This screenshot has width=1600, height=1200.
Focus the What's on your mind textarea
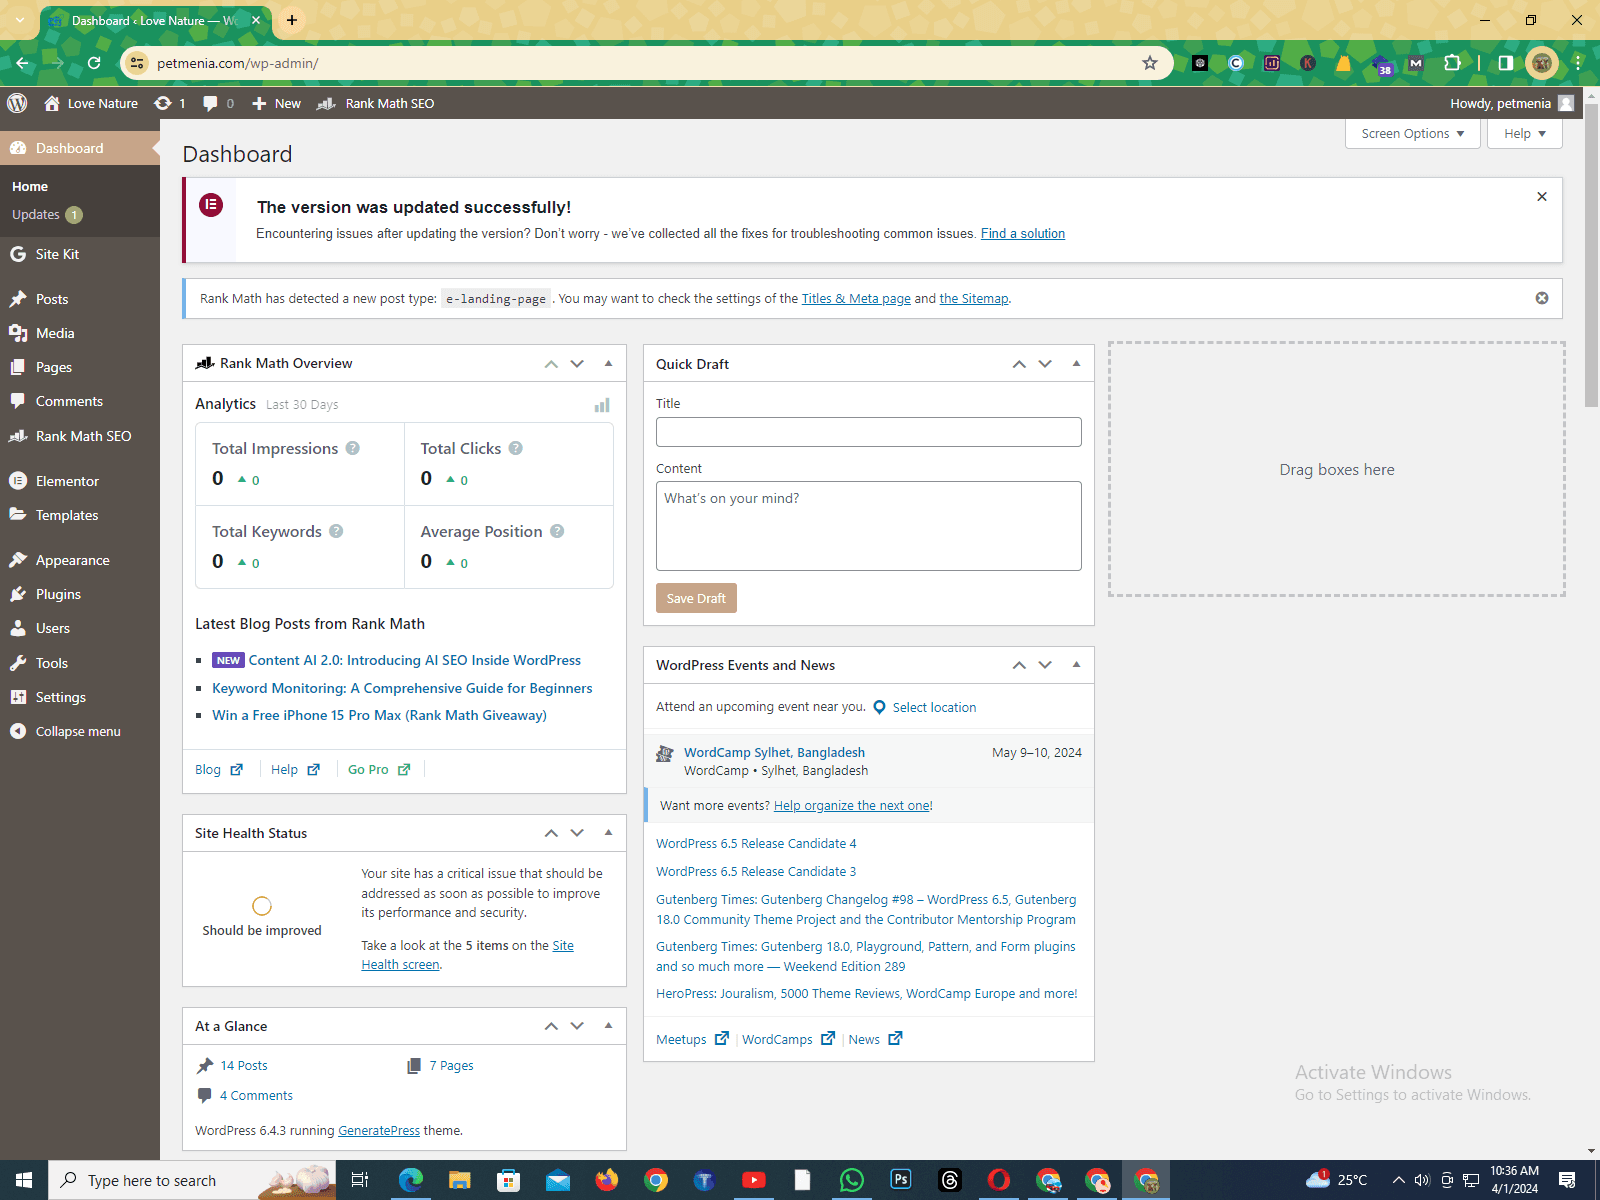click(x=869, y=526)
